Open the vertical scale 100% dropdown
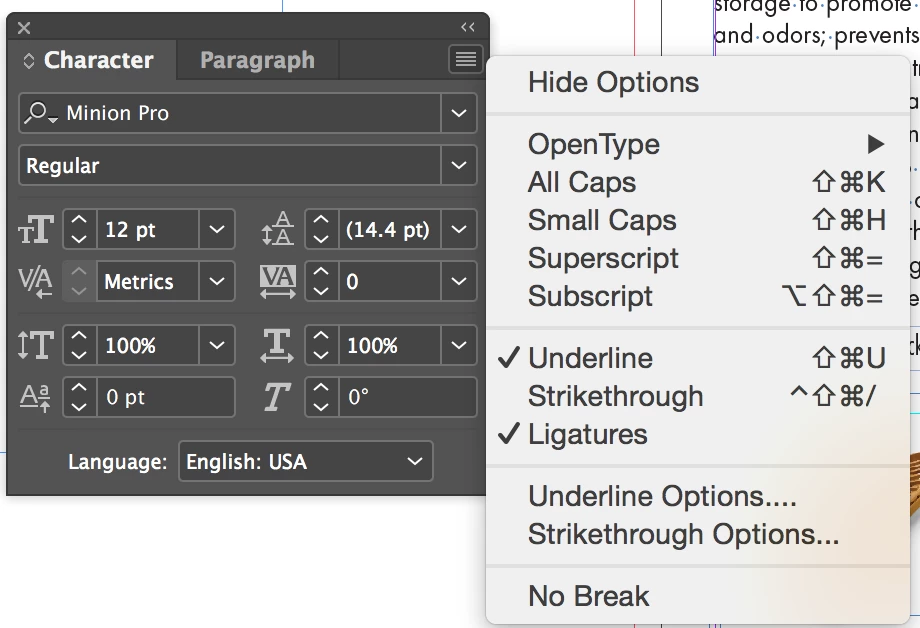Screen dimensions: 920x628 [217, 345]
